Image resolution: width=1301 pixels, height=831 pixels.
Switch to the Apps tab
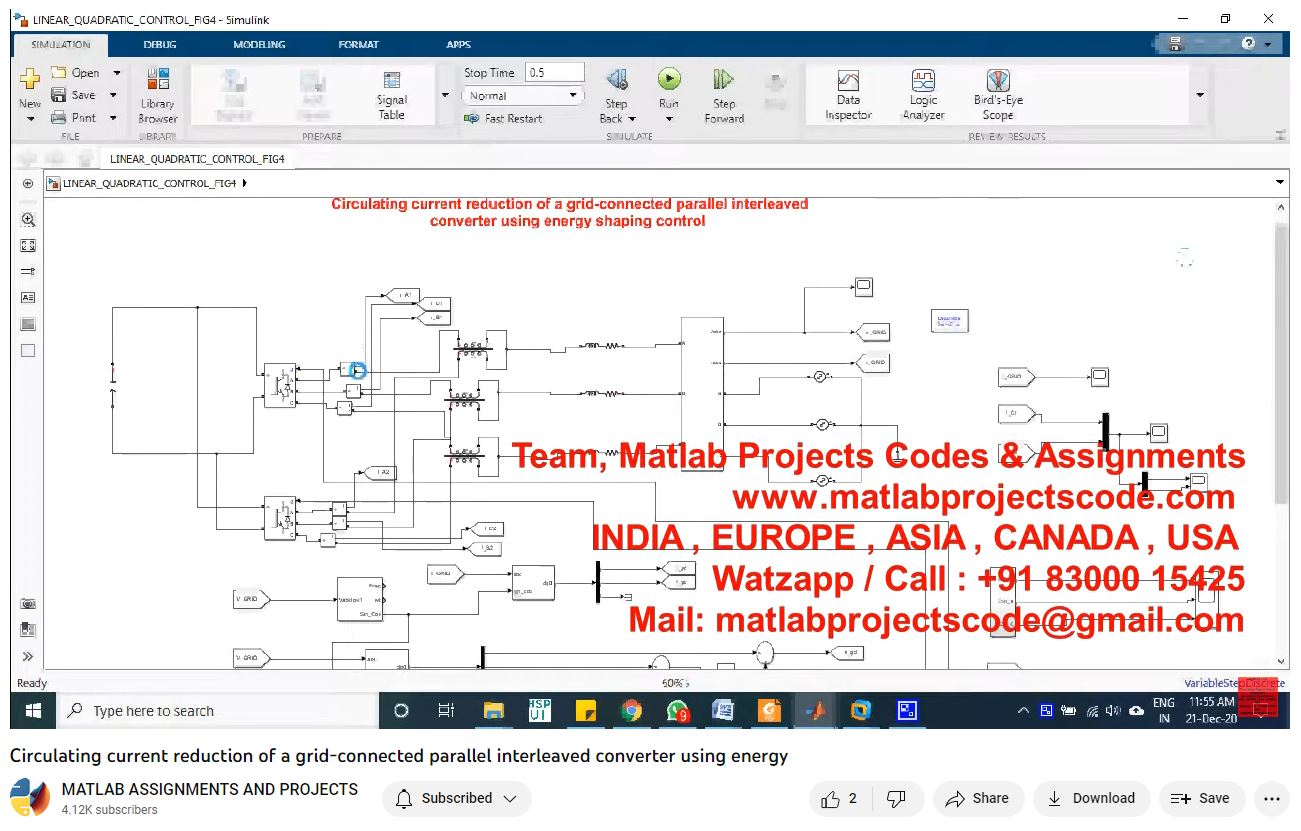pyautogui.click(x=458, y=44)
